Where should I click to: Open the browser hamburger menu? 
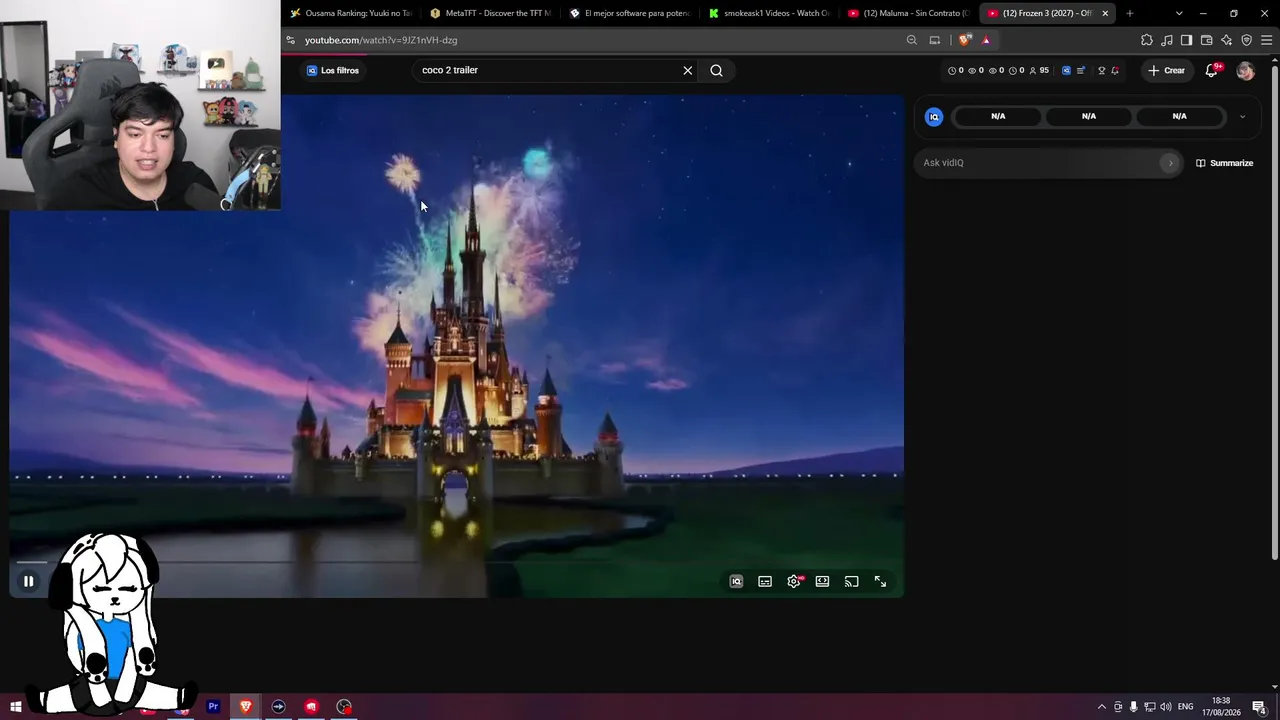[x=1267, y=40]
